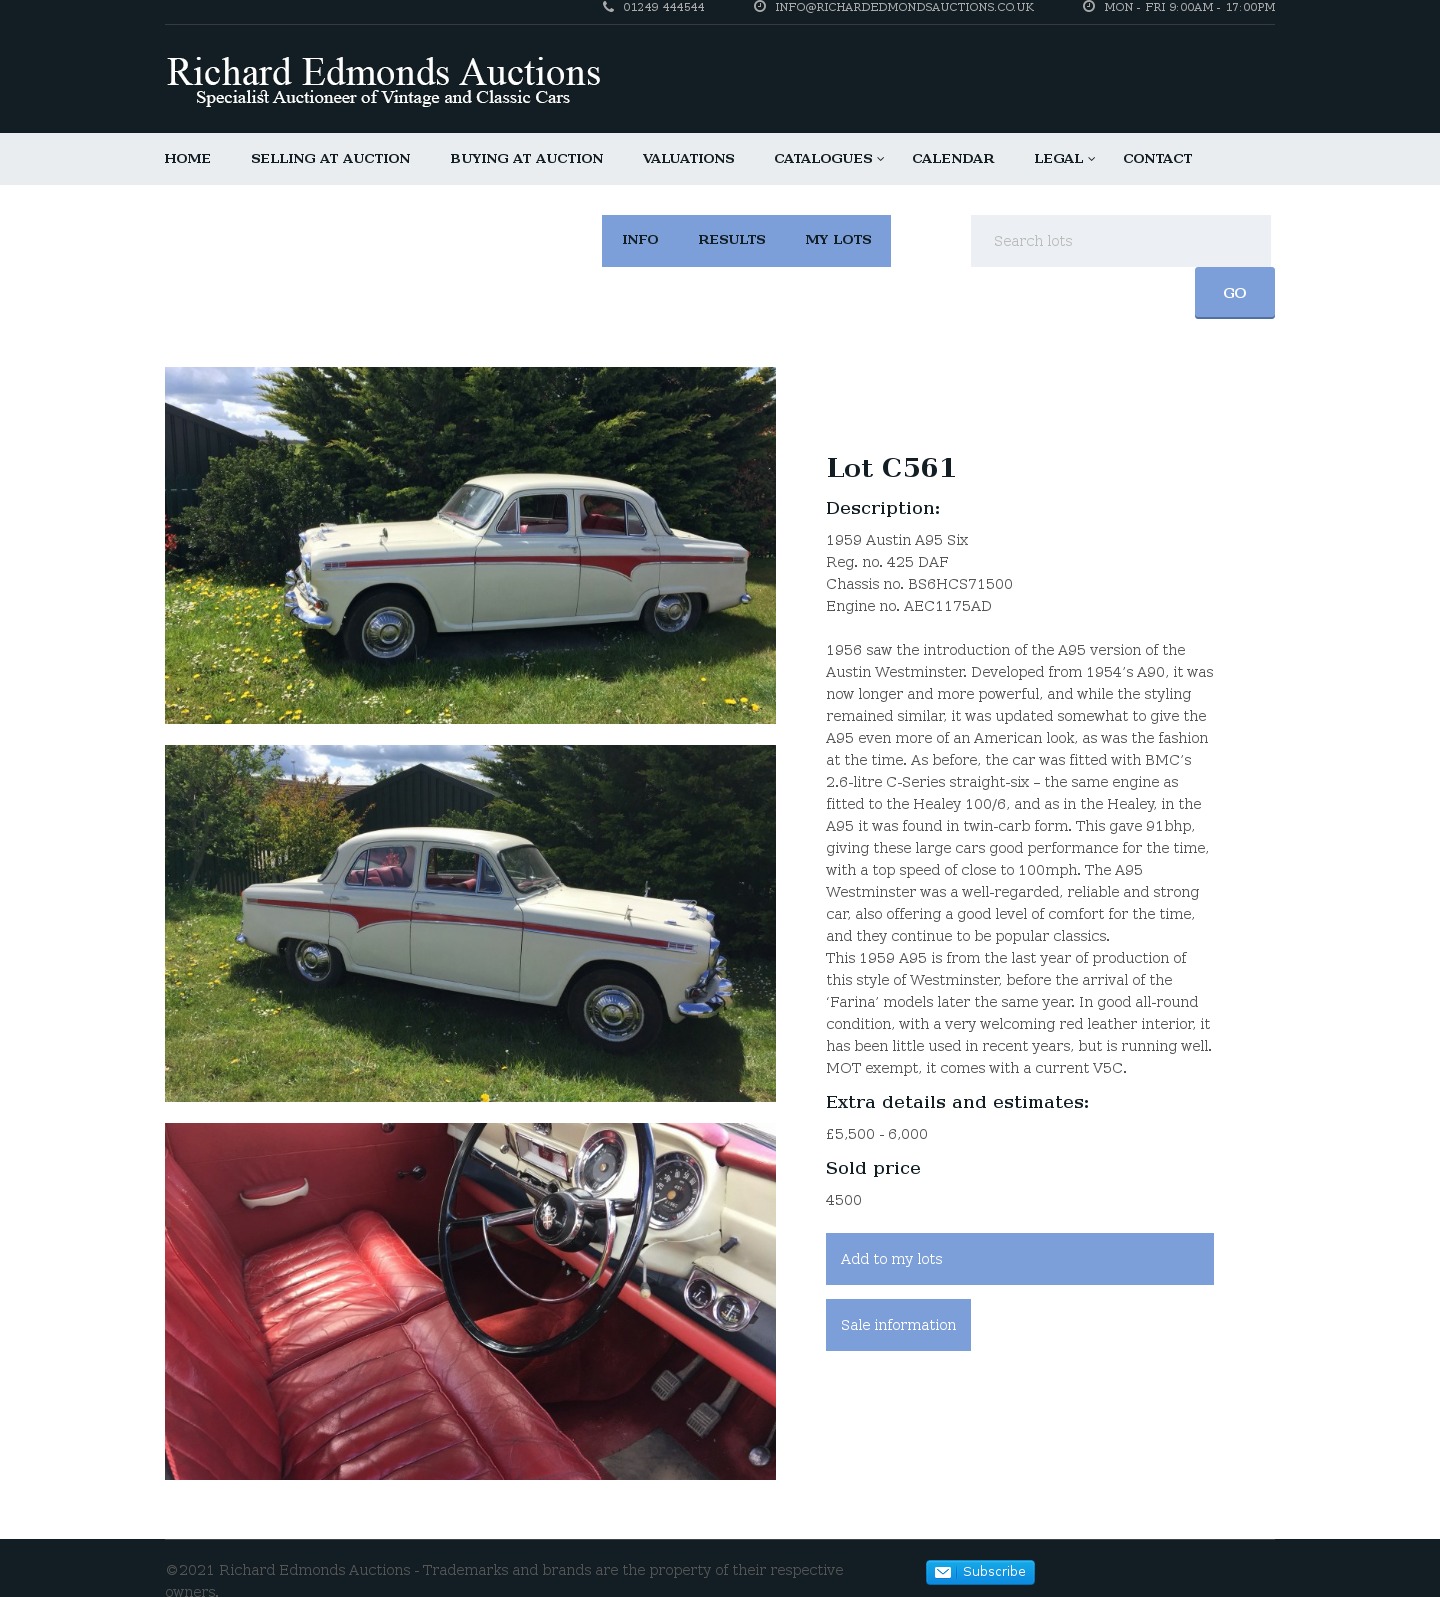Click the sold price value 4500
Screen dimensions: 1440x1597
tap(844, 1200)
